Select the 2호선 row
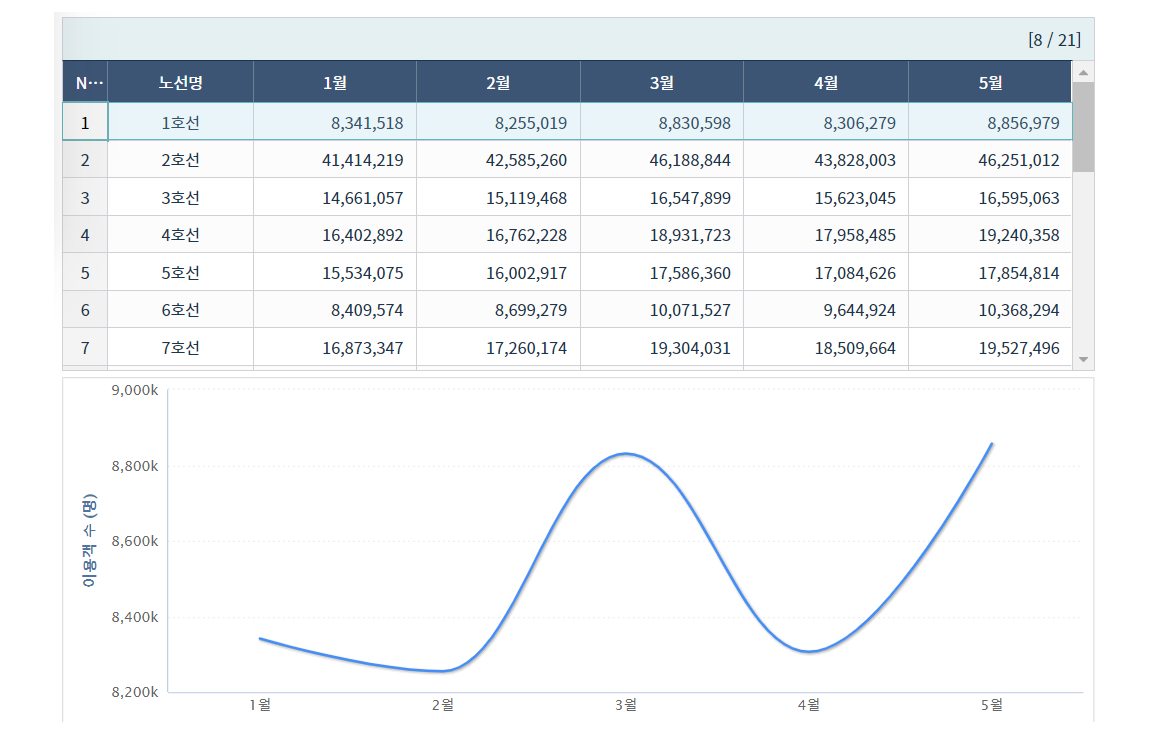 click(180, 160)
